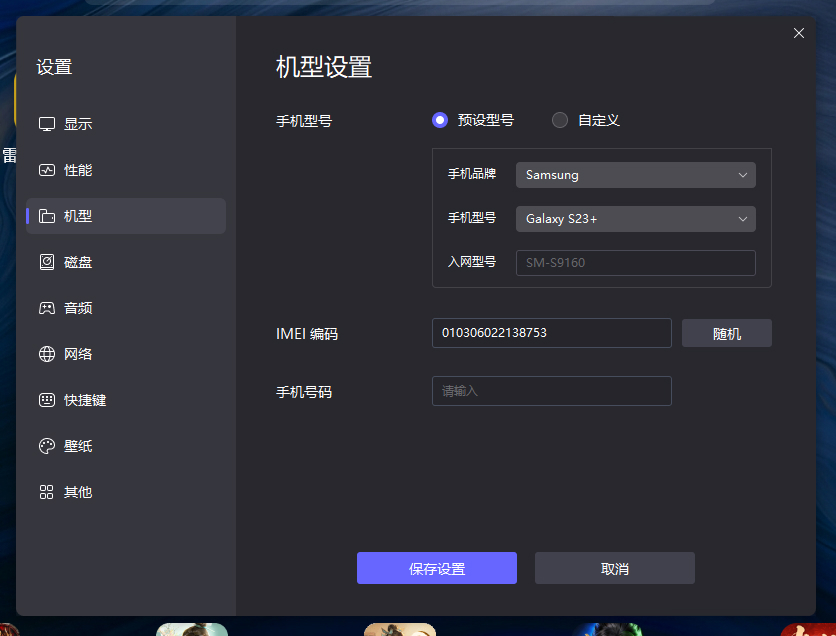Select the 快捷键 keyboard shortcut icon
Image resolution: width=836 pixels, height=636 pixels.
click(x=45, y=399)
